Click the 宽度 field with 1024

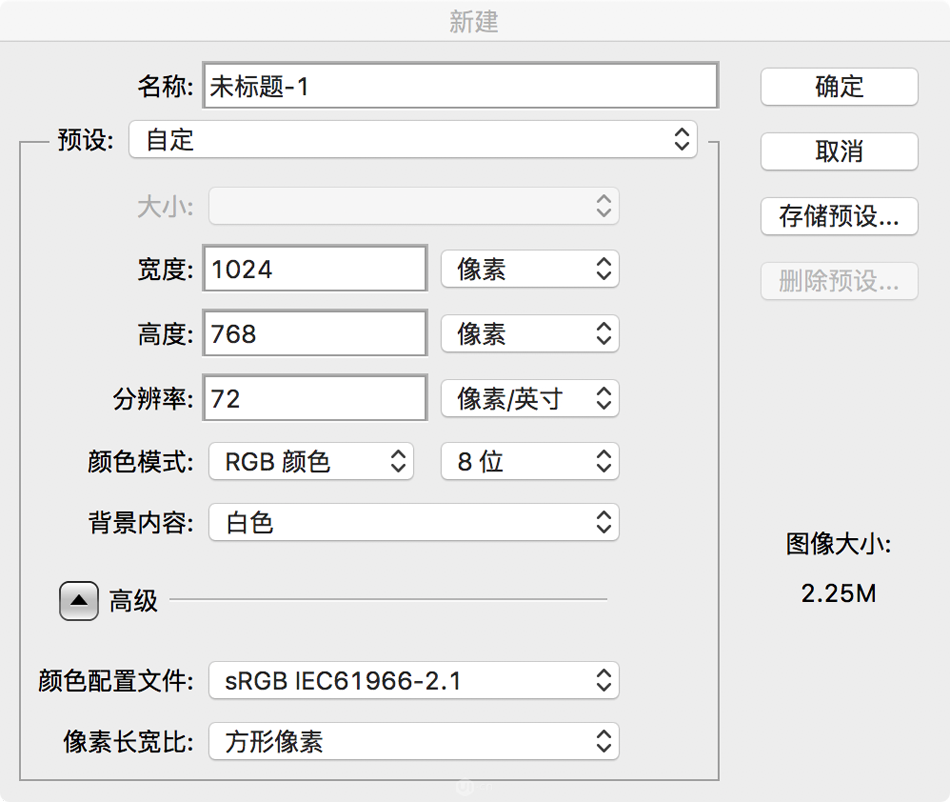(x=315, y=268)
